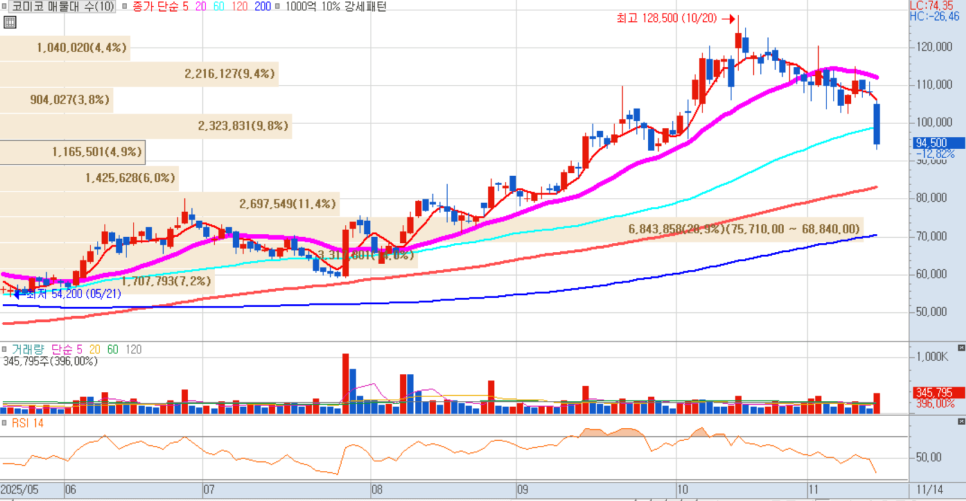966x501 pixels.
Task: Select volume 20 moving average legend in orange
Action: [x=95, y=349]
